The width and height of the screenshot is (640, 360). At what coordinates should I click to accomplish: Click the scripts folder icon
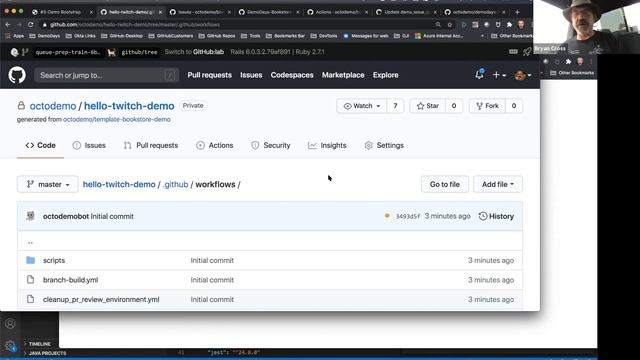tap(30, 260)
